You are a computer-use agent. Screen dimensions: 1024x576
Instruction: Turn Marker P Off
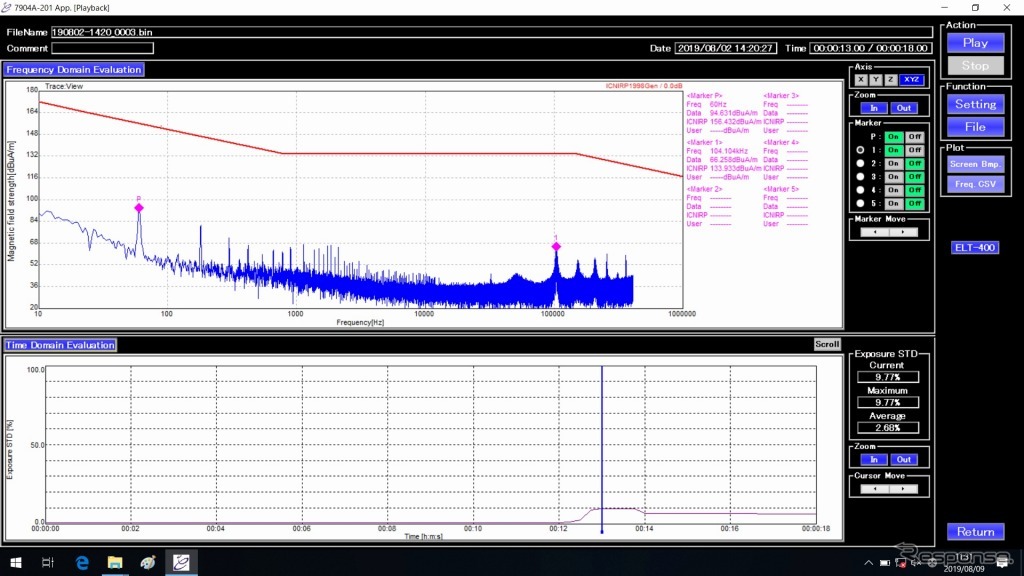pos(914,136)
